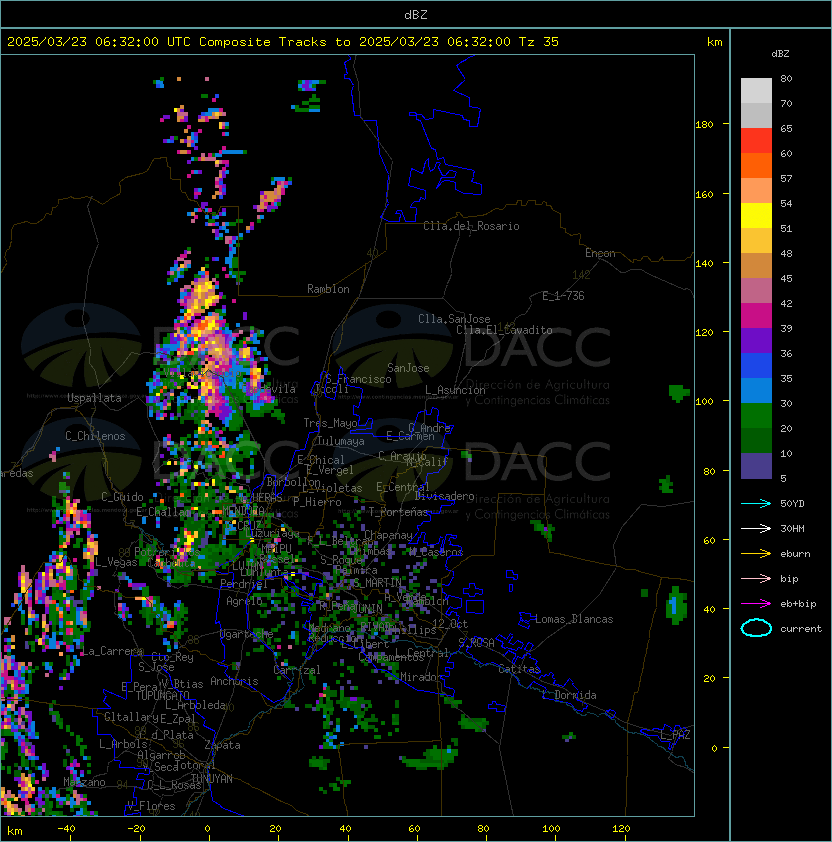Click the 'dBZ' title in top bar
Image resolution: width=832 pixels, height=842 pixels.
pos(416,15)
